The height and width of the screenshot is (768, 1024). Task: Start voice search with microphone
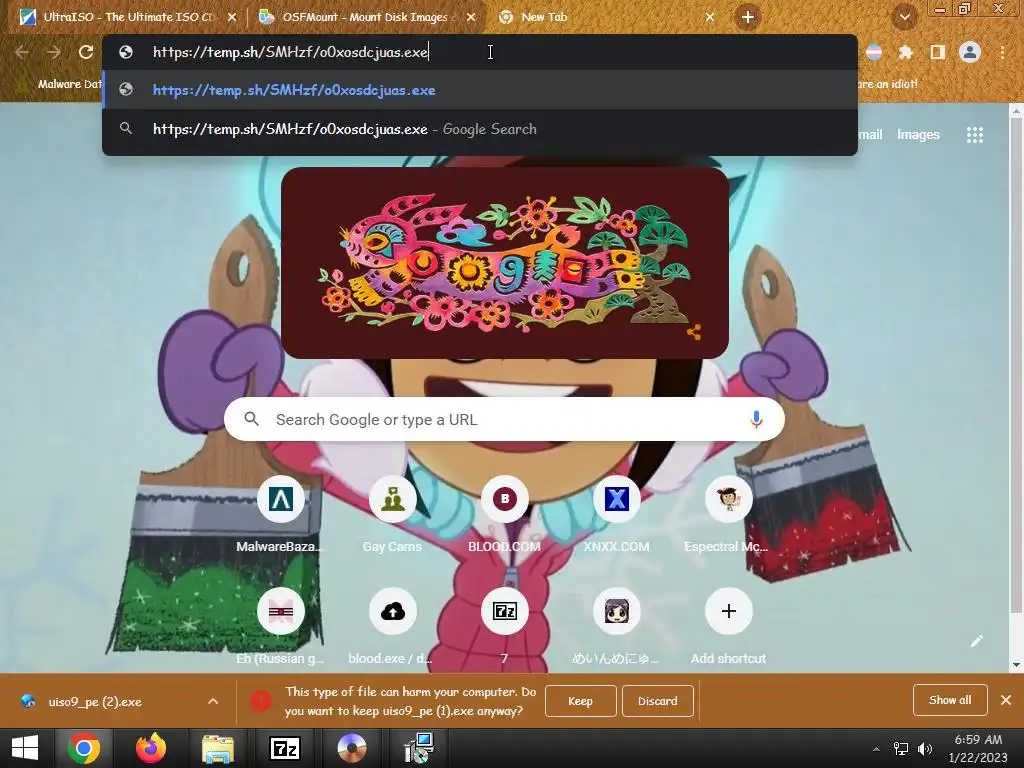(756, 419)
